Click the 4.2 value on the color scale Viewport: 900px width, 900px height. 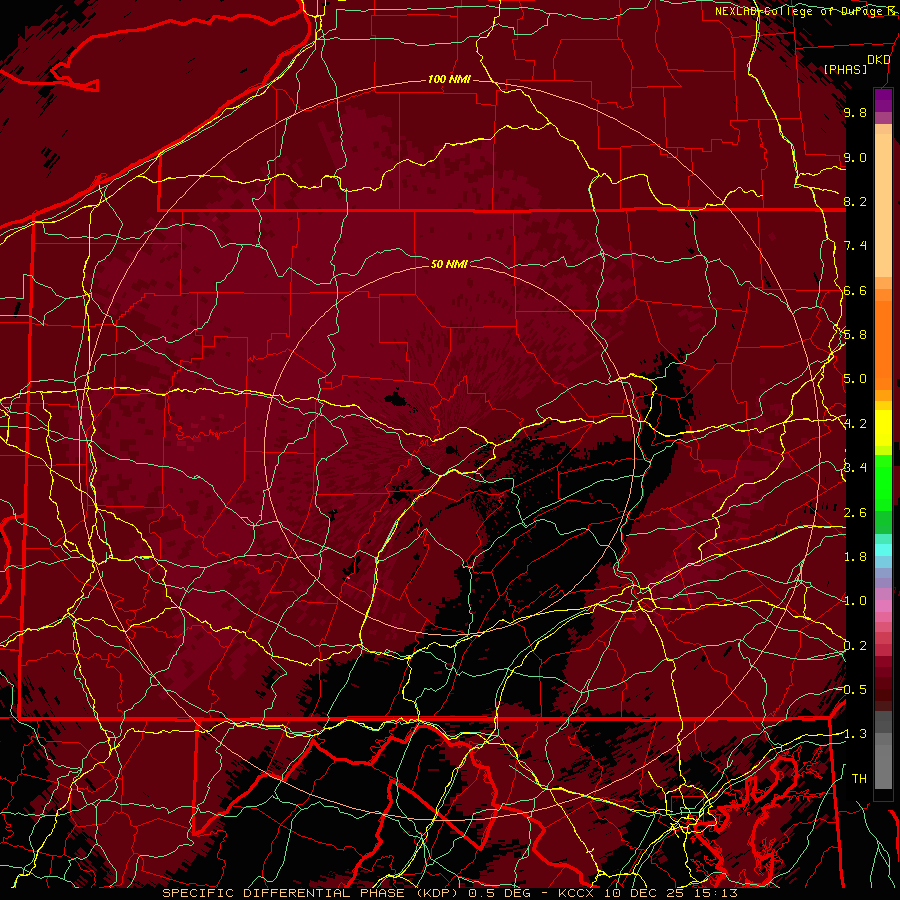[855, 424]
